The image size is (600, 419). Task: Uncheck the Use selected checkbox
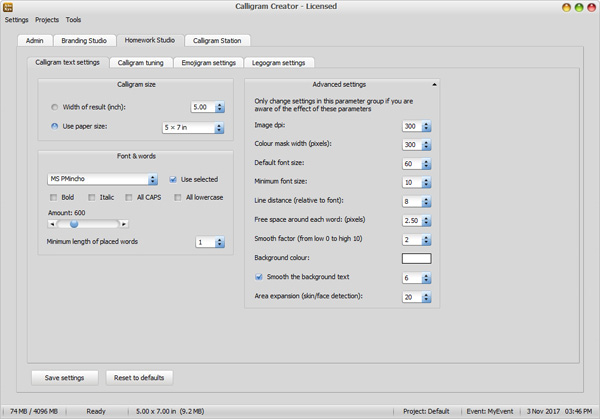coord(173,180)
